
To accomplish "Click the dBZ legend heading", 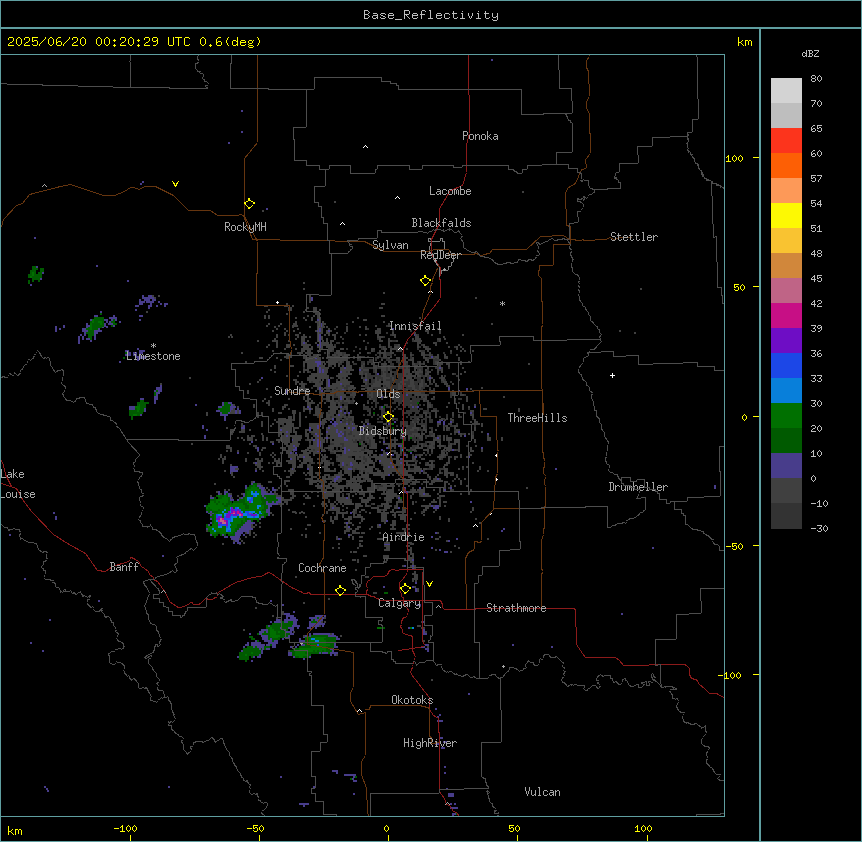I will [x=810, y=53].
